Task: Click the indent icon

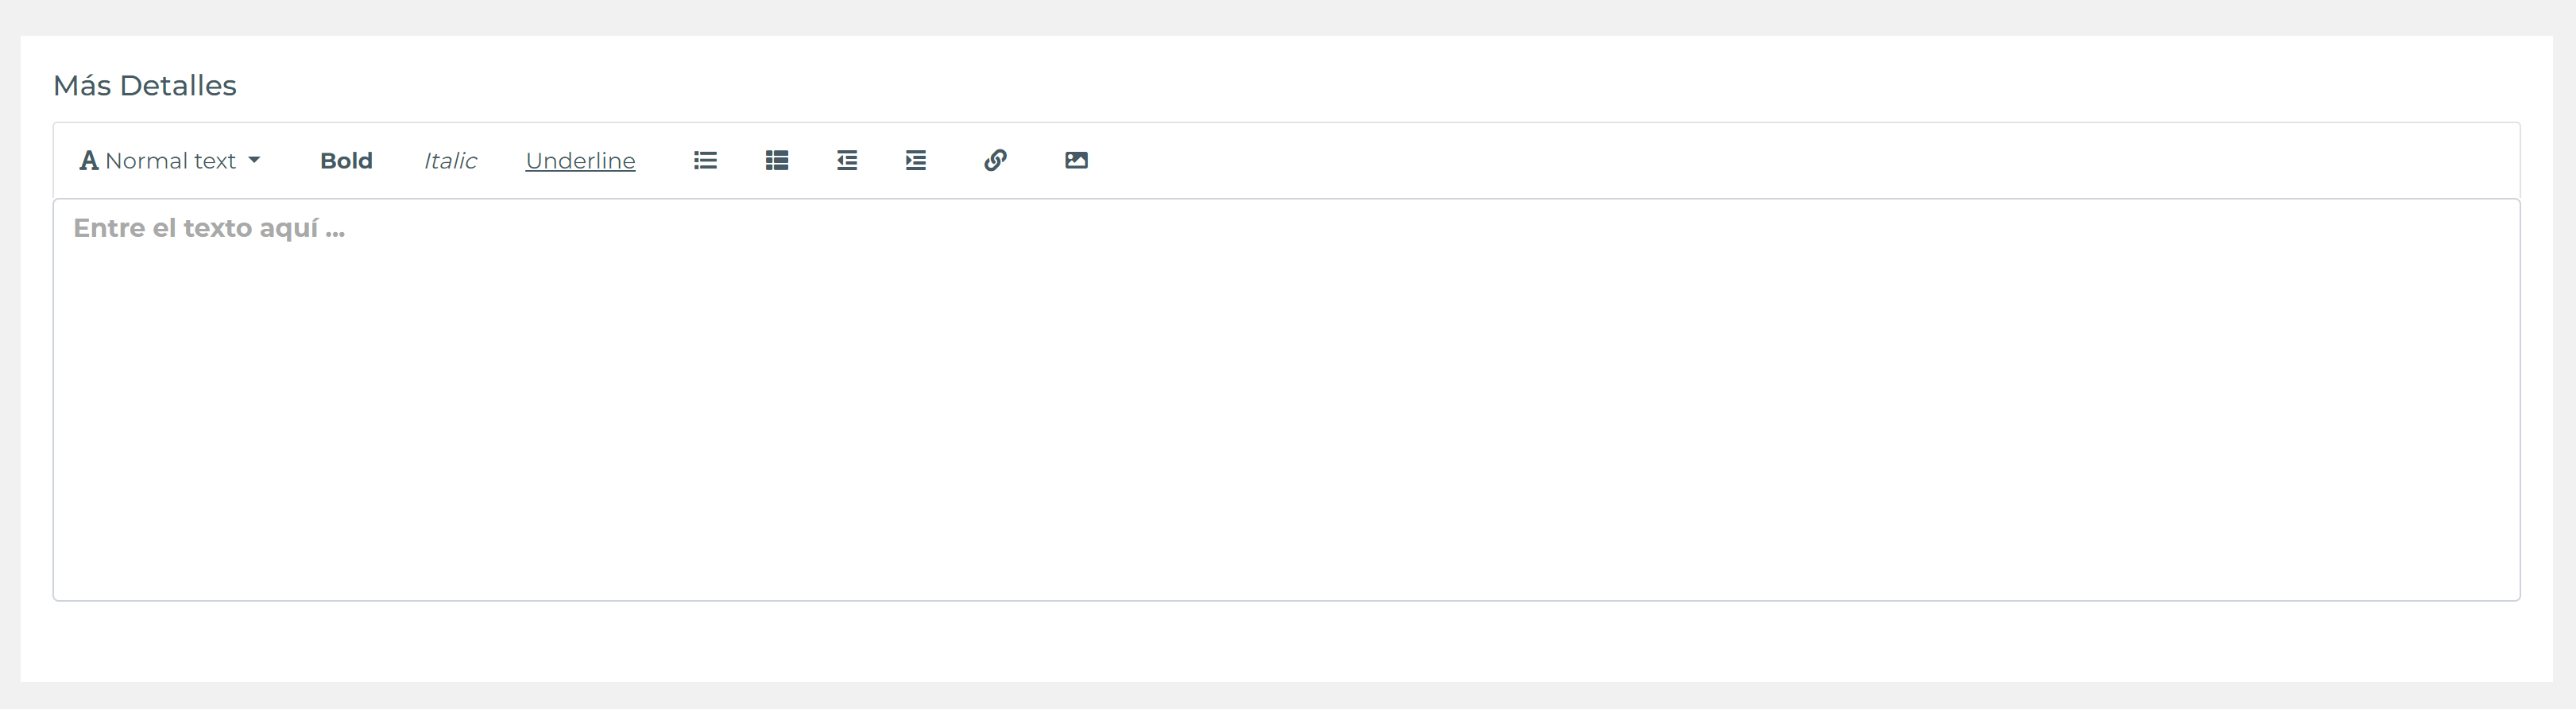Action: click(916, 160)
